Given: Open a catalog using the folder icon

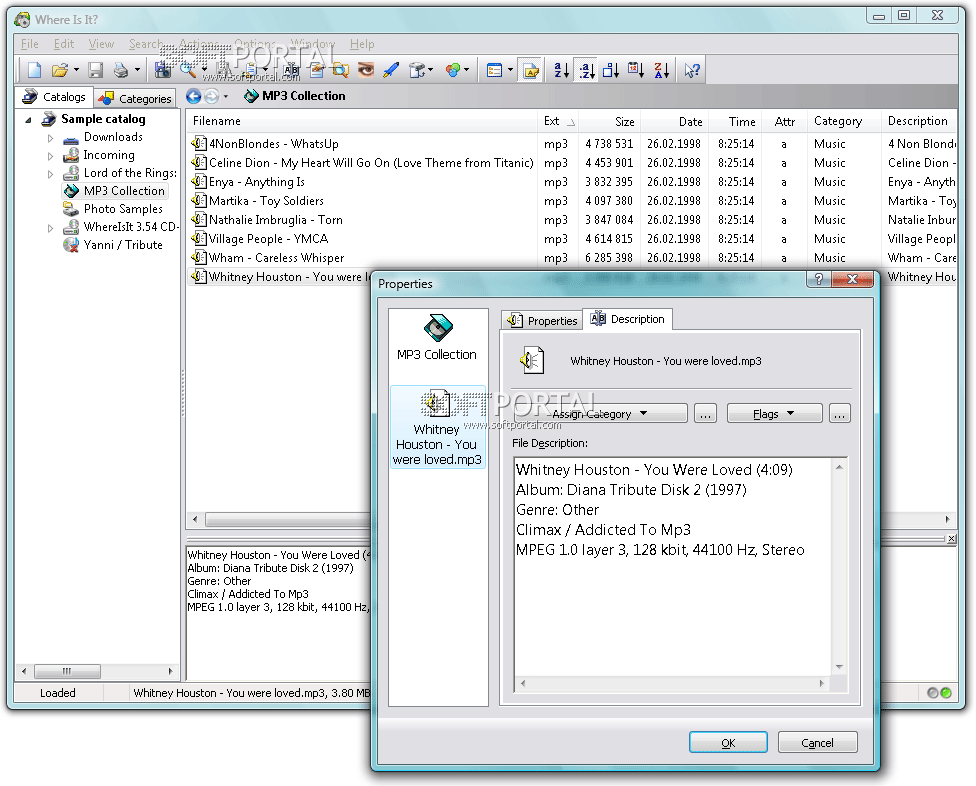Looking at the screenshot, I should pos(60,70).
